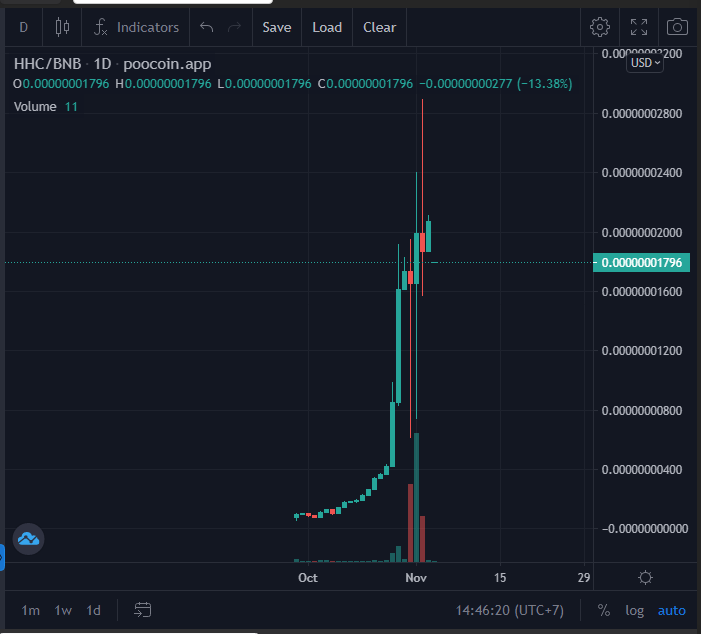Viewport: 701px width, 634px height.
Task: Open the USD currency dropdown
Action: point(645,63)
